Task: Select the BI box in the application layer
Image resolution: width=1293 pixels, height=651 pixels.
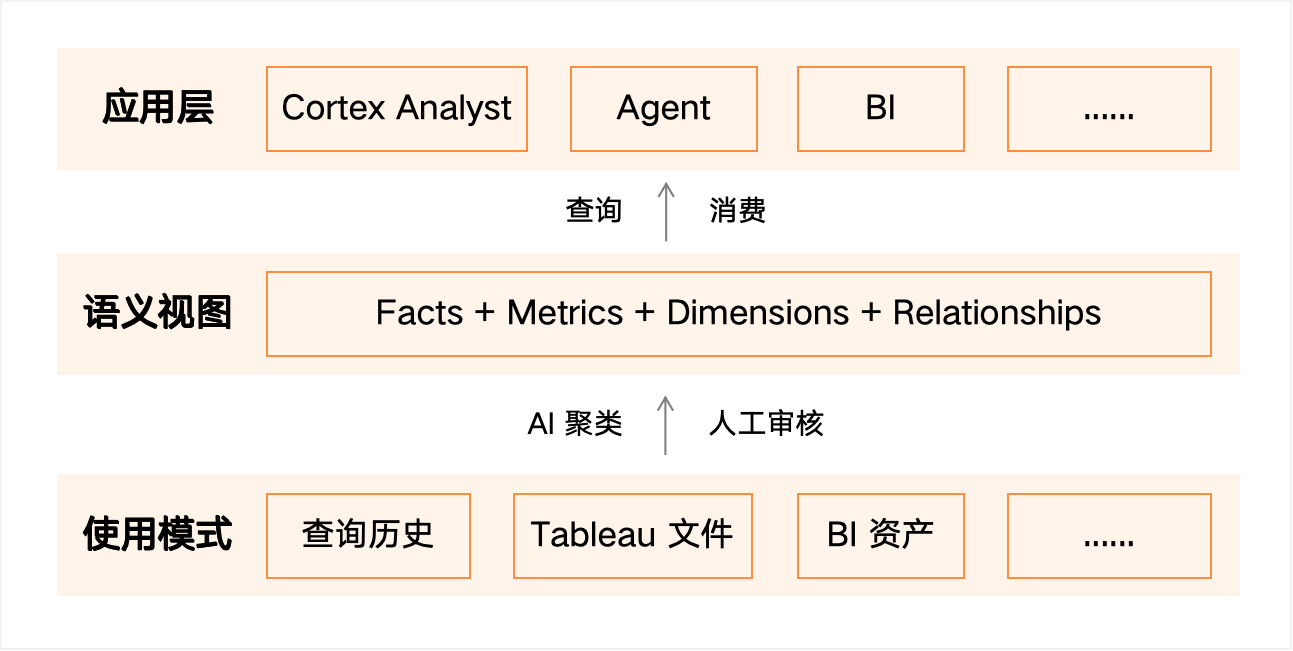Action: [881, 109]
